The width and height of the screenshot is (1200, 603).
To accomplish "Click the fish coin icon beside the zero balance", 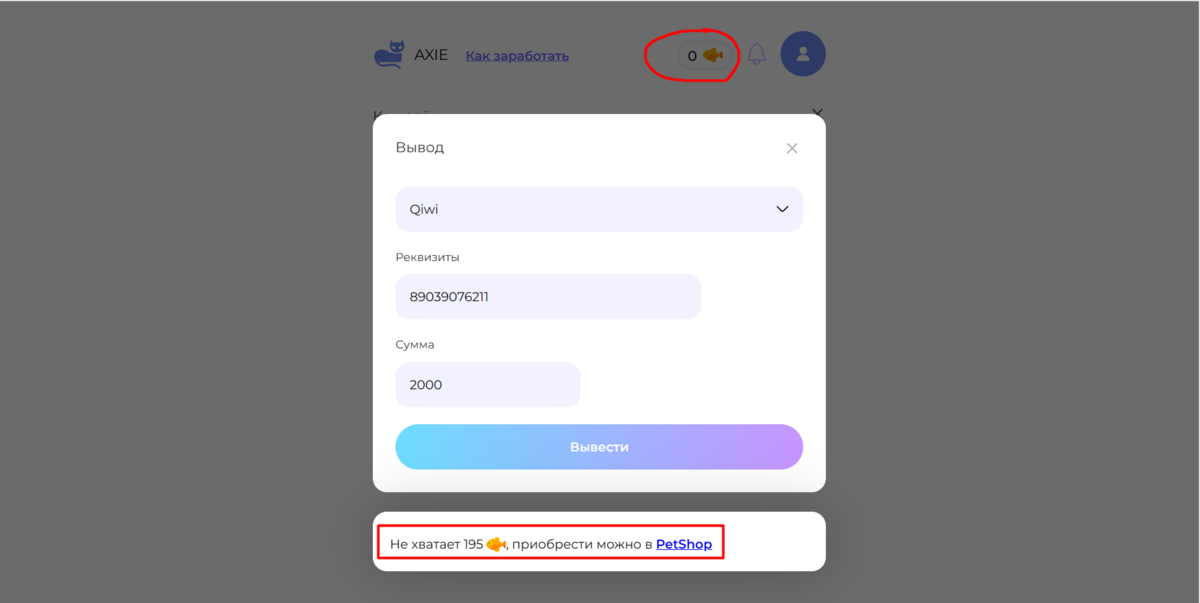I will (x=711, y=56).
